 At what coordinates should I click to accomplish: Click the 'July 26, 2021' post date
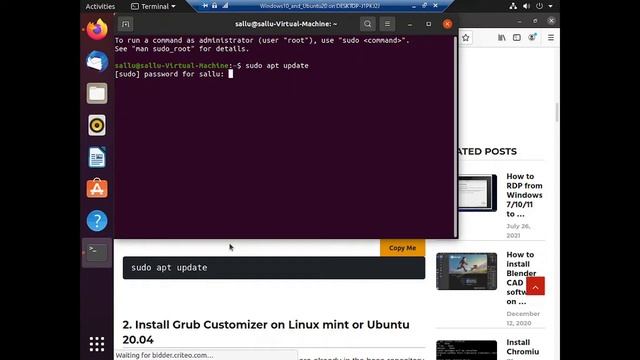pos(518,231)
